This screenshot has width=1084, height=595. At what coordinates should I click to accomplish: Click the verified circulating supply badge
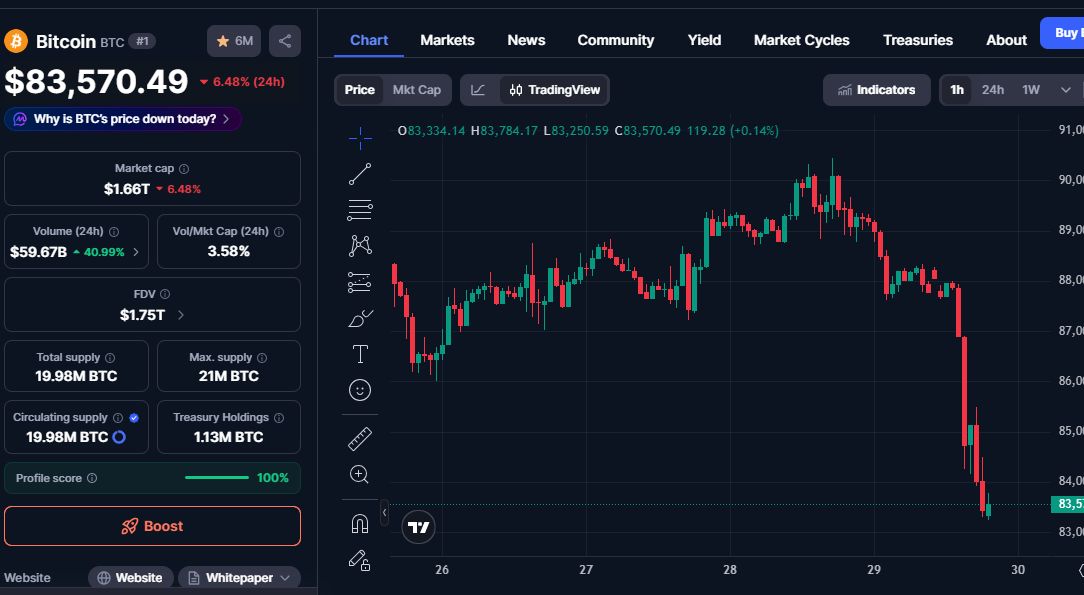134,417
